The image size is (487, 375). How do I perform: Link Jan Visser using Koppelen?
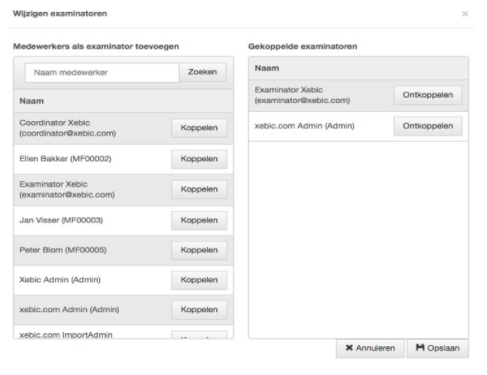tap(199, 220)
